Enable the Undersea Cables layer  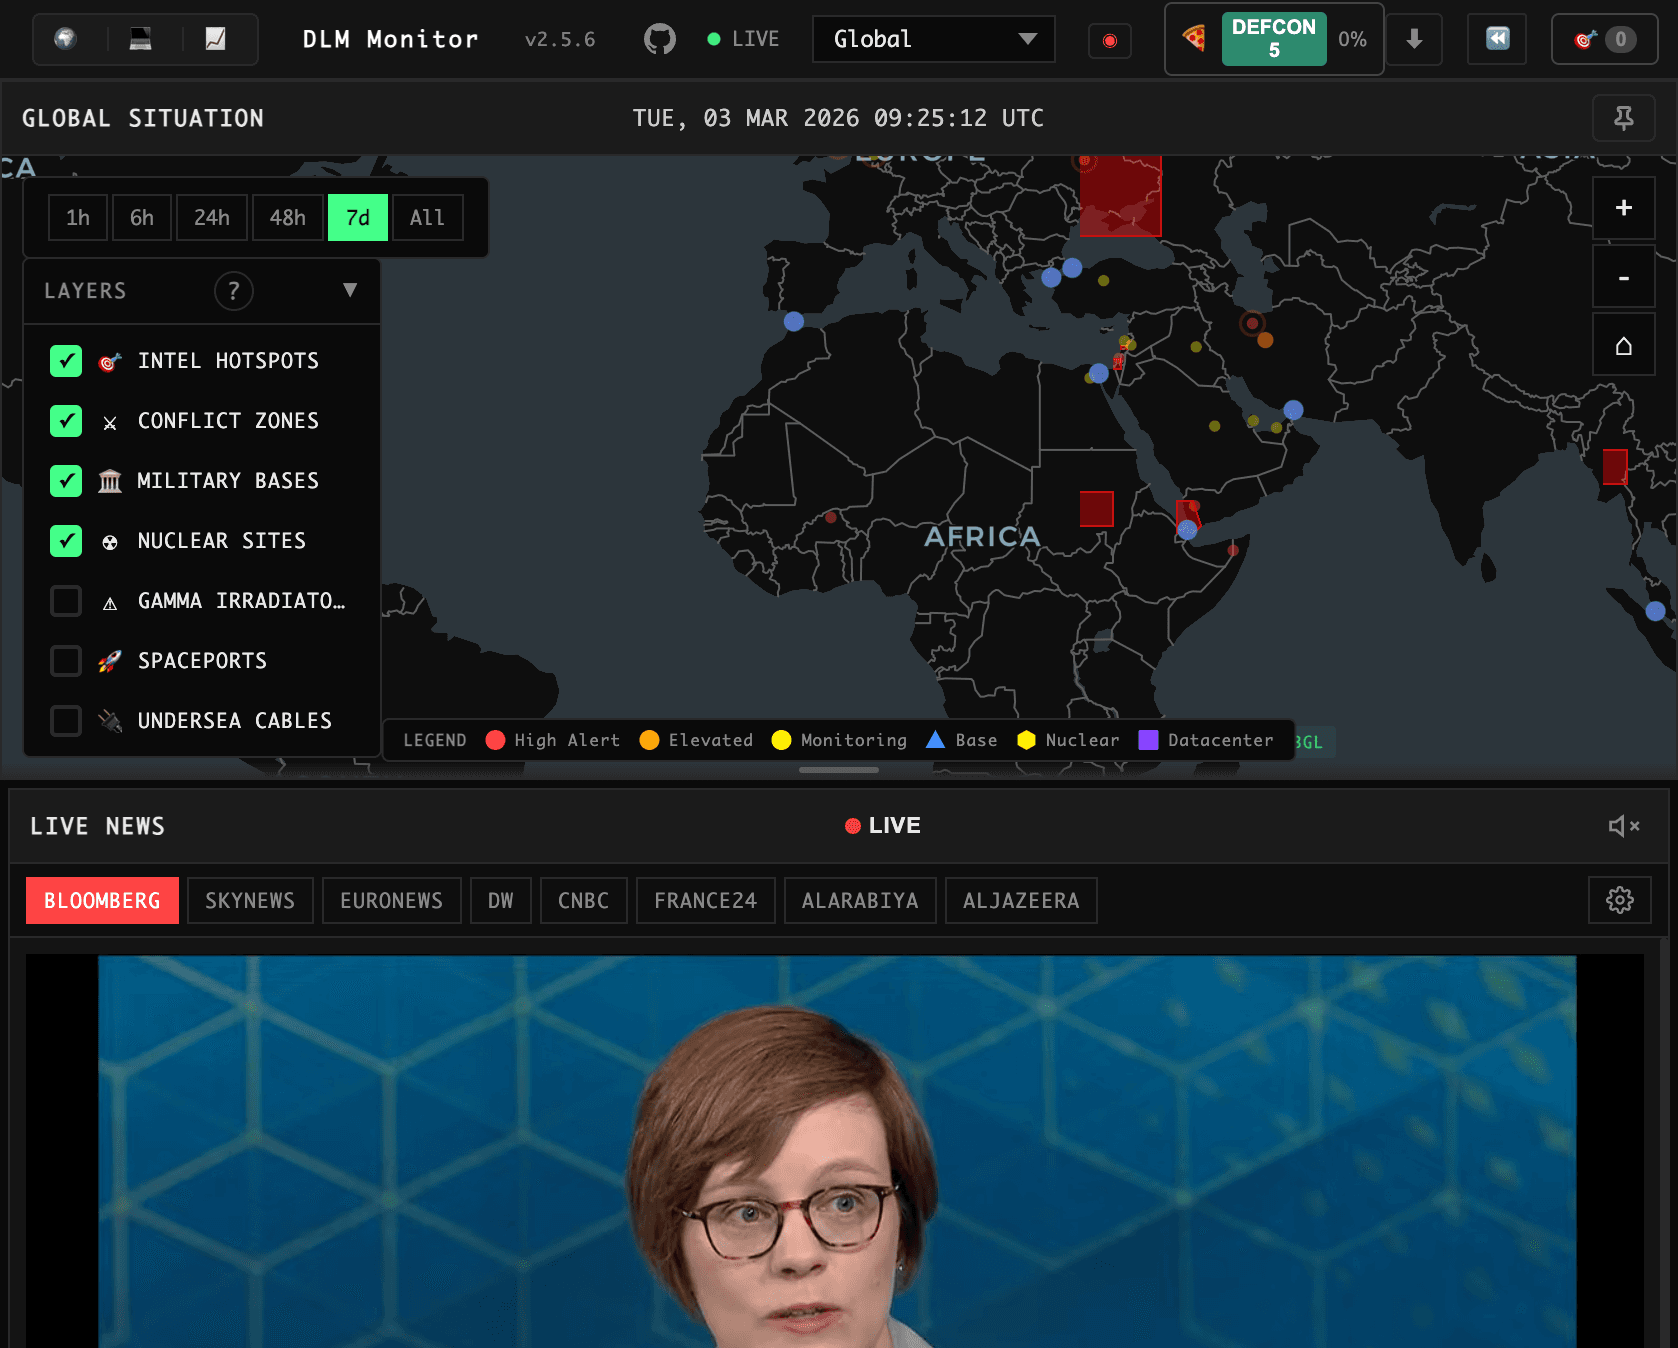tap(66, 721)
